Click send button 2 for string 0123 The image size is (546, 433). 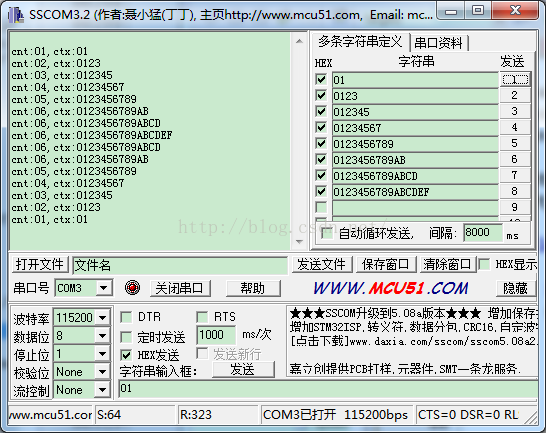tap(515, 95)
